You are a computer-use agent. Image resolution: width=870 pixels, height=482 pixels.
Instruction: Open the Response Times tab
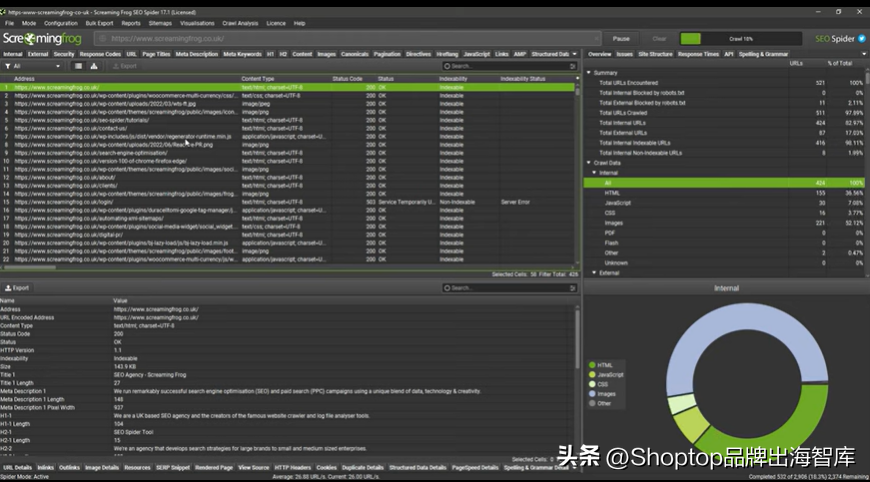(698, 54)
